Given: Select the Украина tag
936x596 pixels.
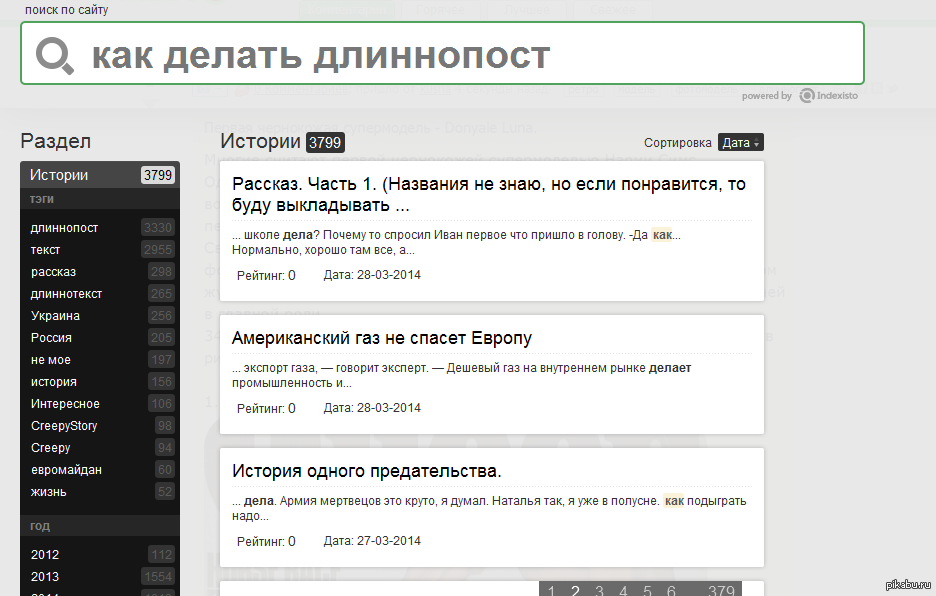Looking at the screenshot, I should click(55, 316).
